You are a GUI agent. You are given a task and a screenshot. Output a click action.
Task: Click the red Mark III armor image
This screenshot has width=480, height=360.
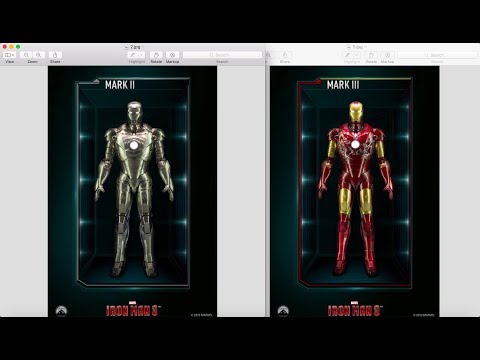coord(356,189)
